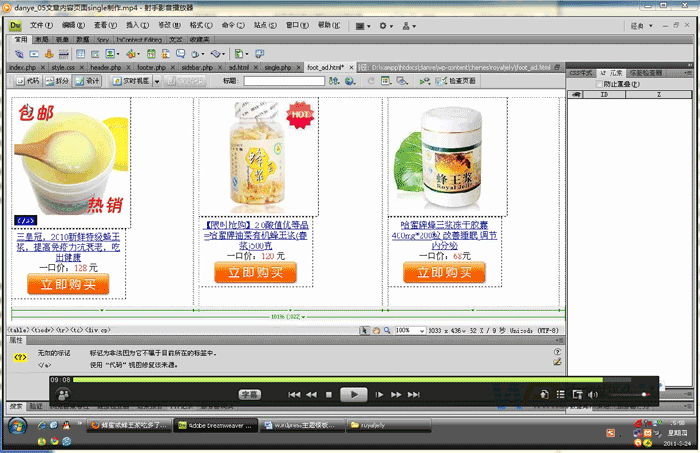Screen dimensions: 700x453
Task: Click the Tag Chooser icon
Action: click(259, 54)
